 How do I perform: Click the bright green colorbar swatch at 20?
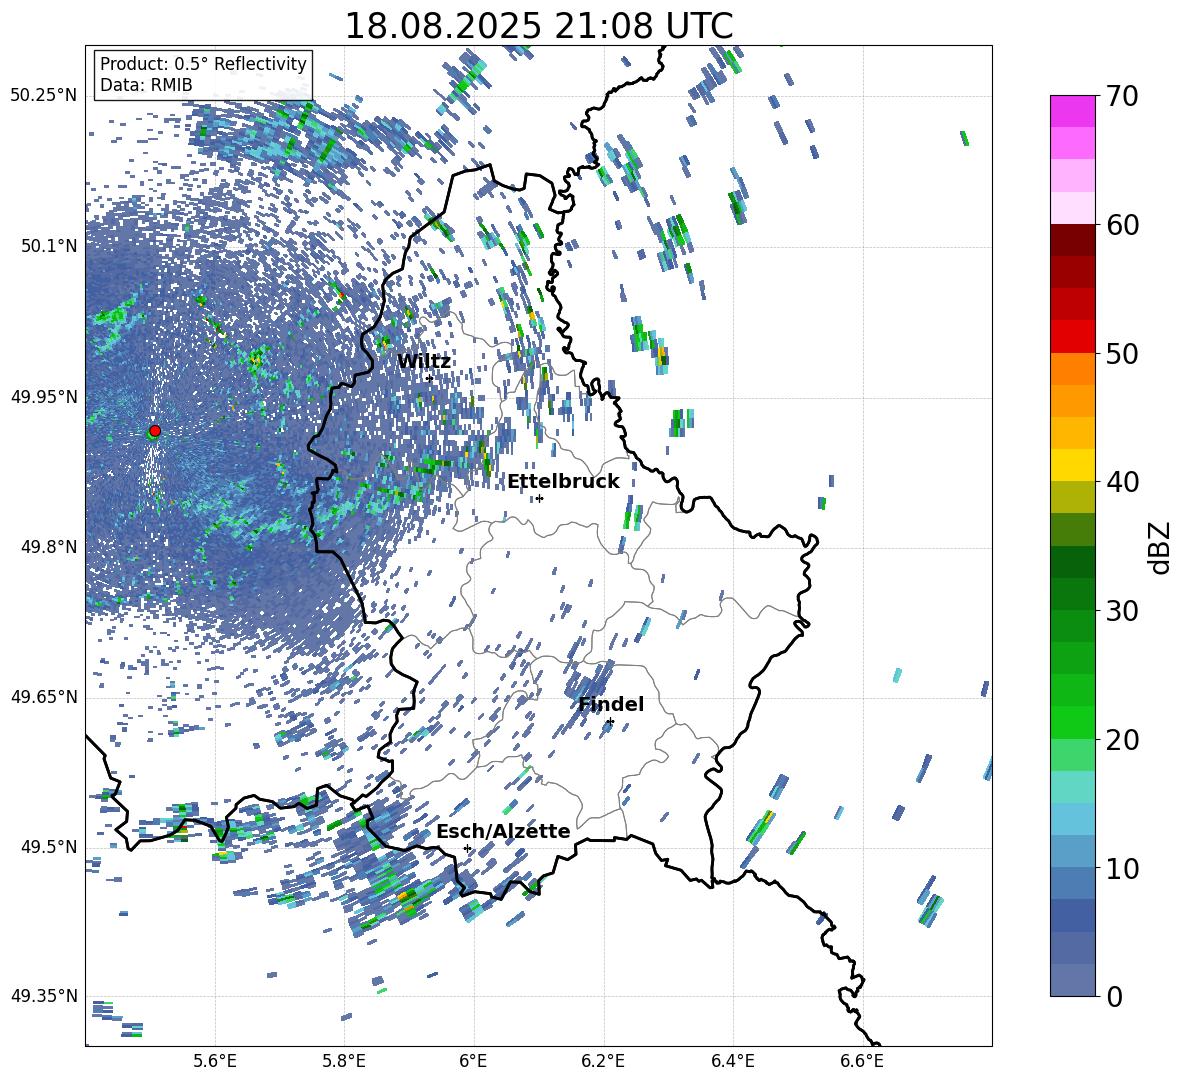[1072, 722]
